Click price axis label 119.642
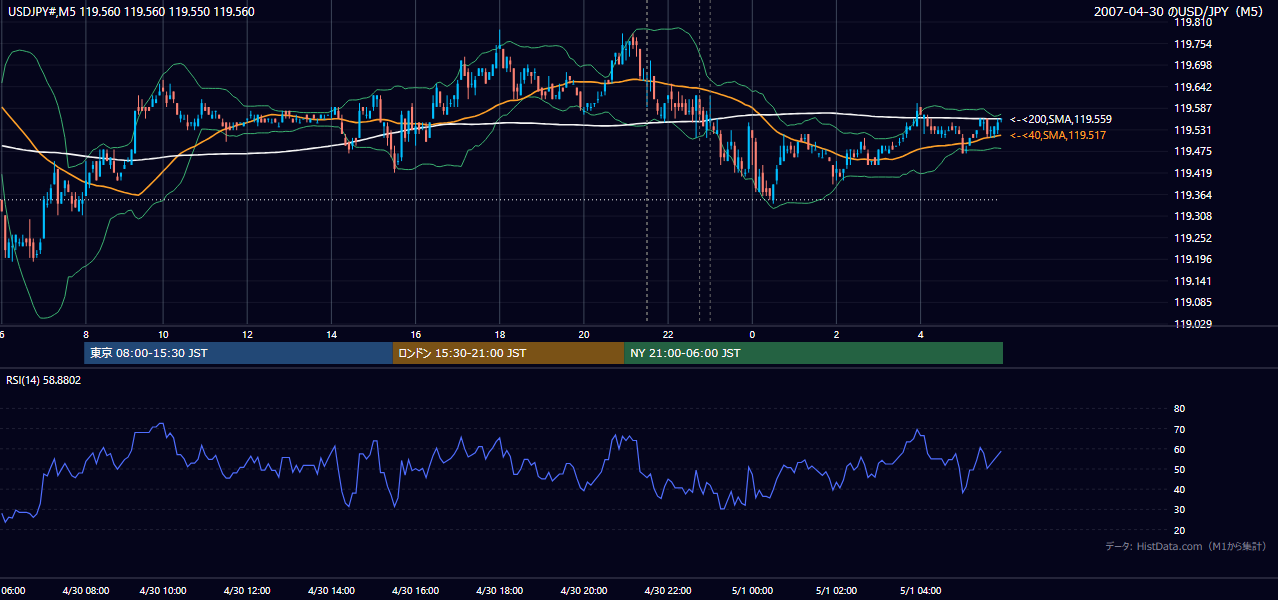The image size is (1278, 600). point(1192,87)
